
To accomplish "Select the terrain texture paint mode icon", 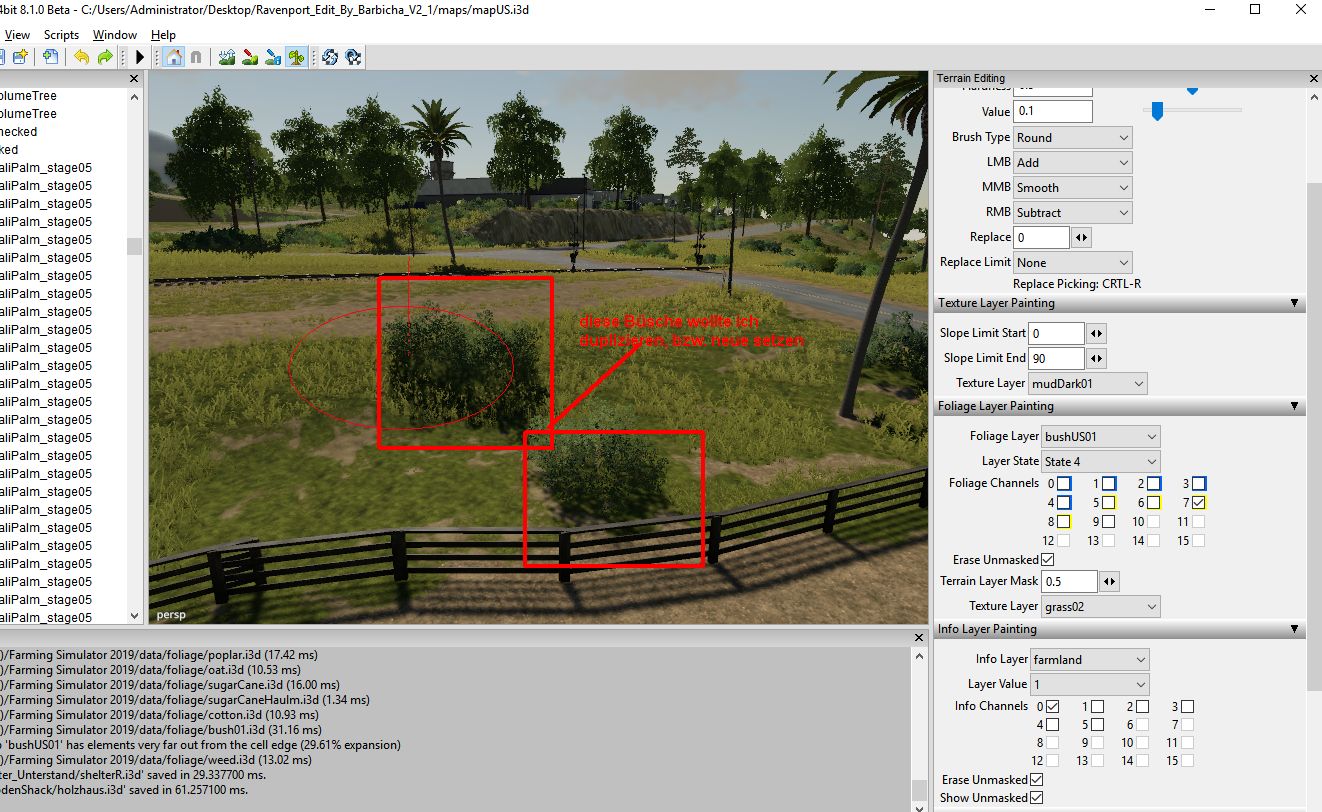I will click(250, 57).
